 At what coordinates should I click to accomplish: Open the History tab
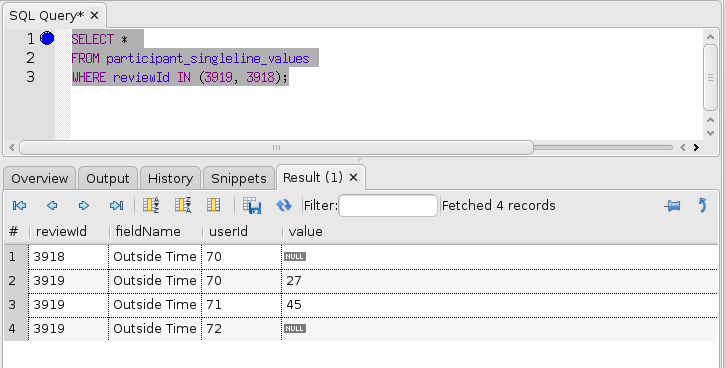(x=170, y=178)
